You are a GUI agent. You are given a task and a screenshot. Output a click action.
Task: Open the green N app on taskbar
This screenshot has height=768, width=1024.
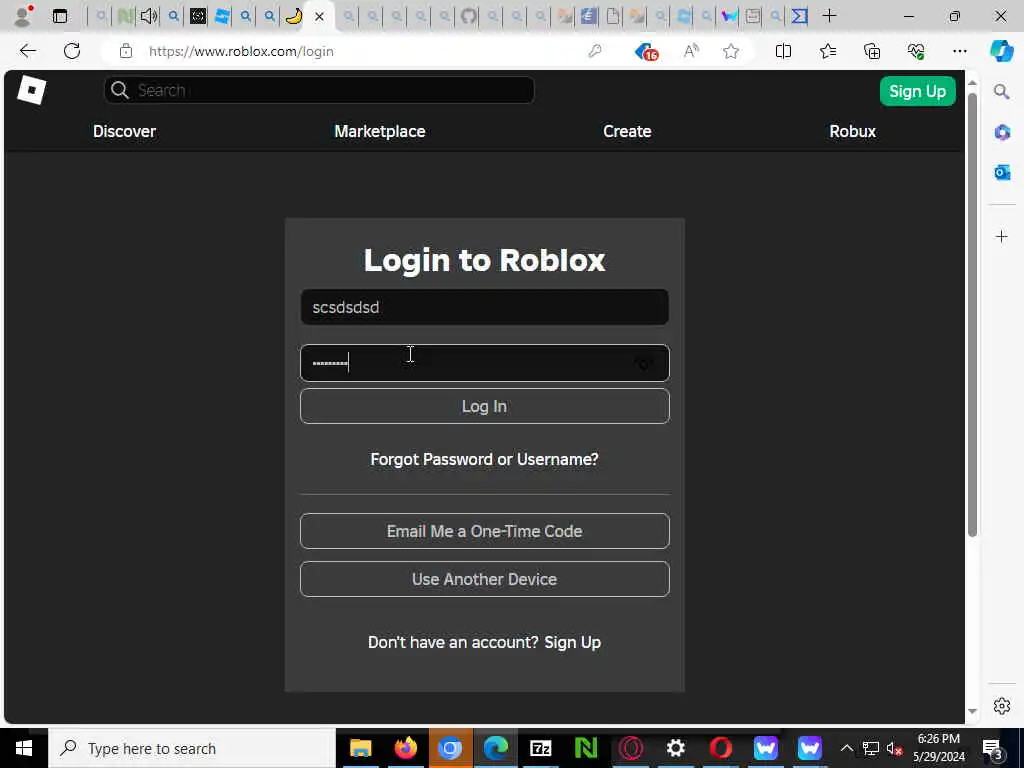(x=586, y=748)
